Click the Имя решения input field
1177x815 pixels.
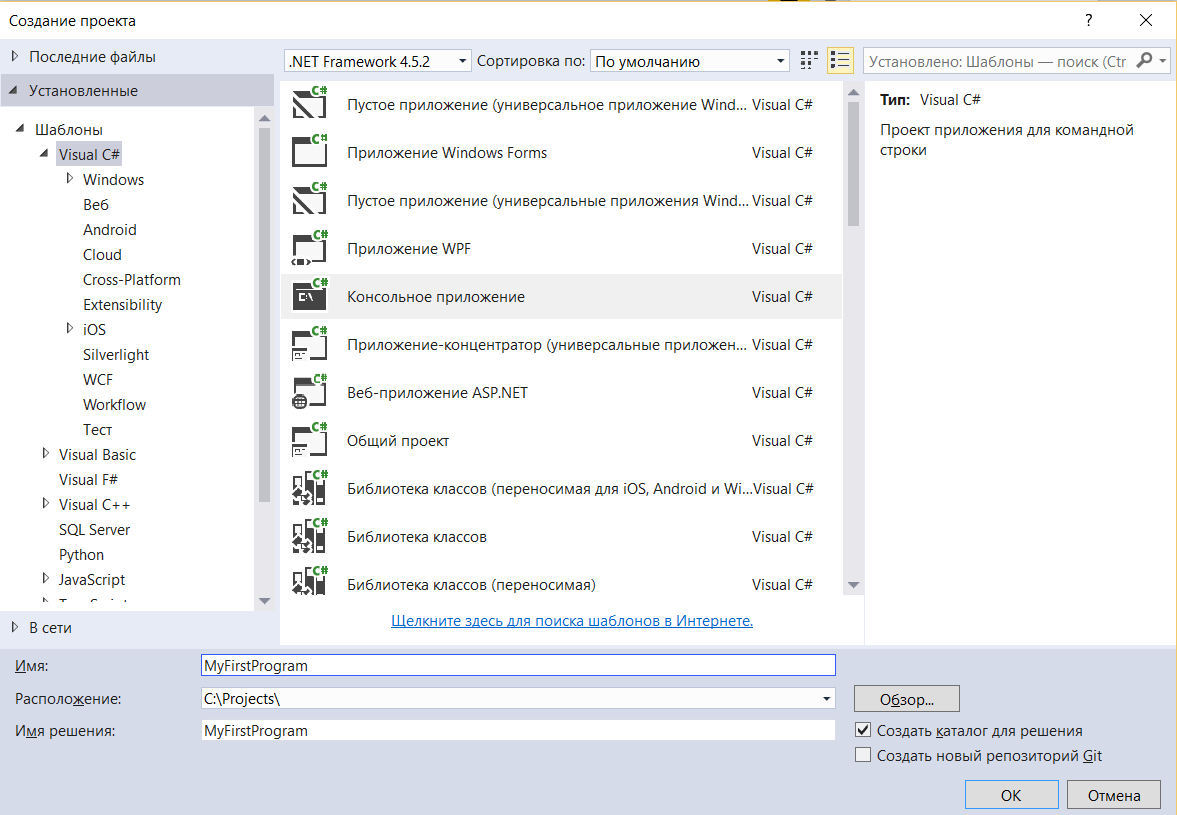(x=518, y=730)
